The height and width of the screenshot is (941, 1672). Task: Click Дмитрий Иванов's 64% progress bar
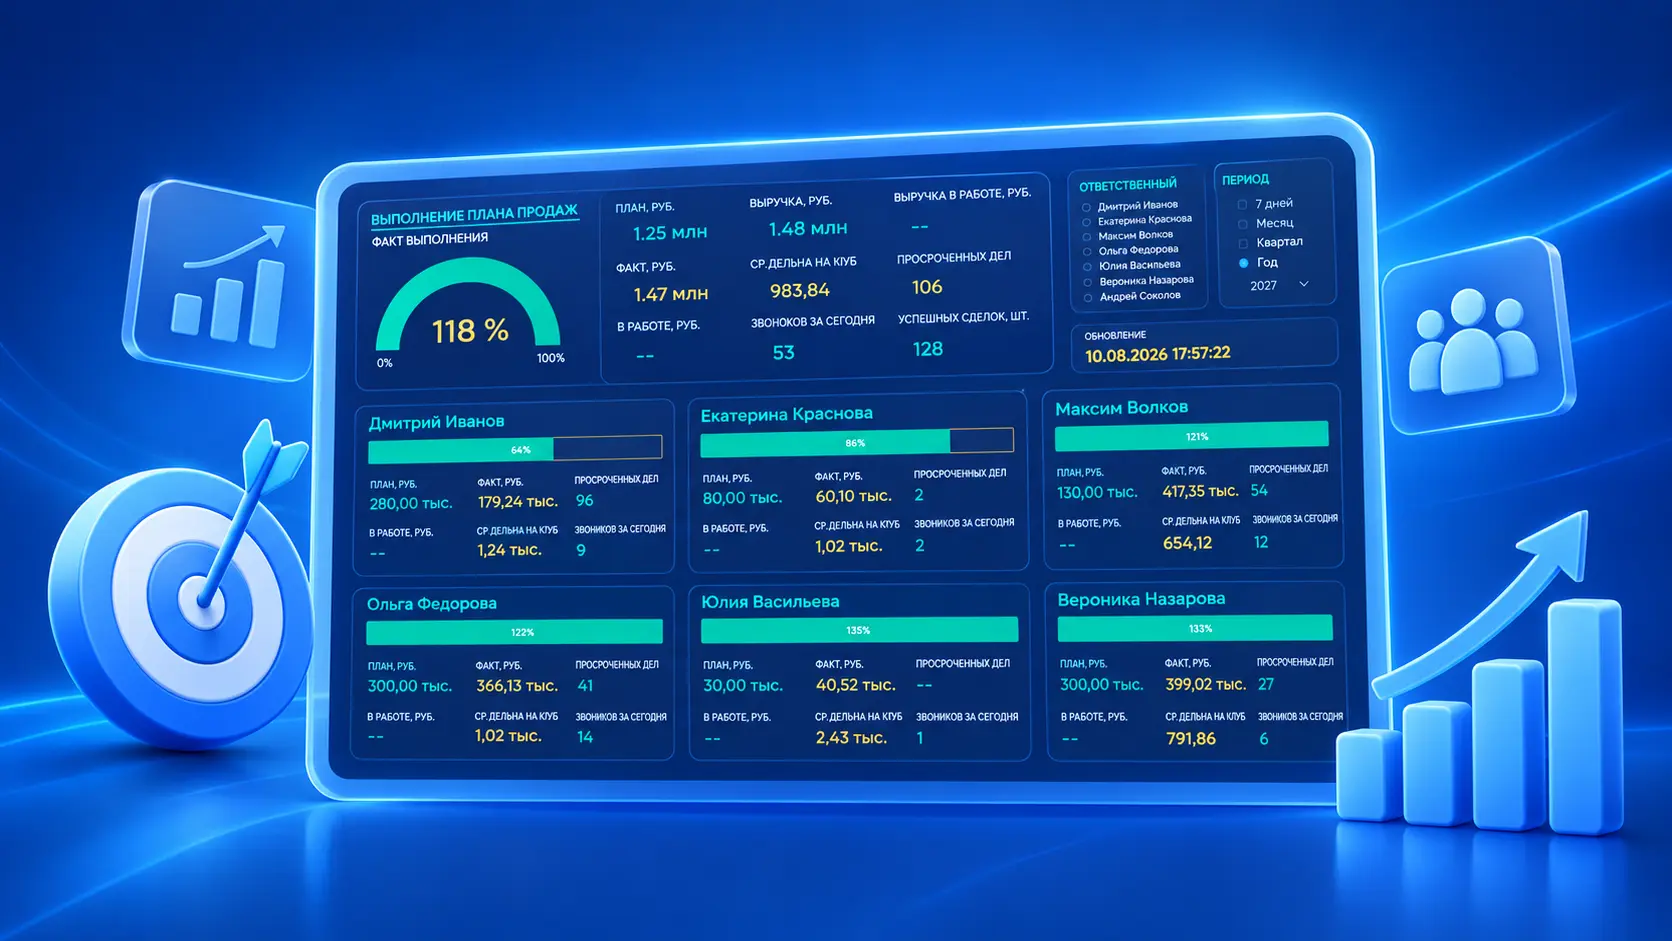(x=515, y=449)
